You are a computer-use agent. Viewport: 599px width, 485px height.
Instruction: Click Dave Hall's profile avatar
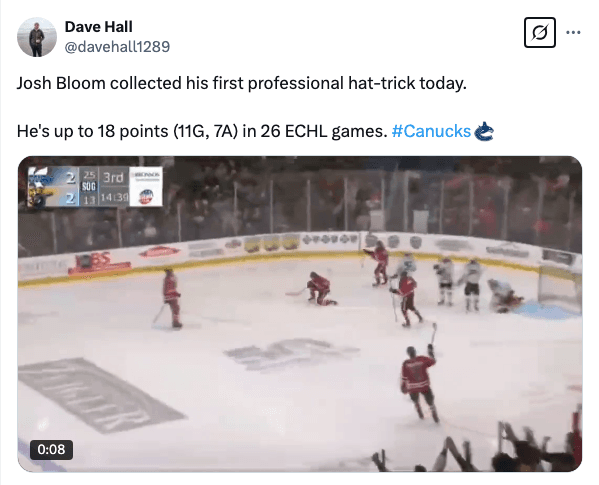click(x=37, y=37)
